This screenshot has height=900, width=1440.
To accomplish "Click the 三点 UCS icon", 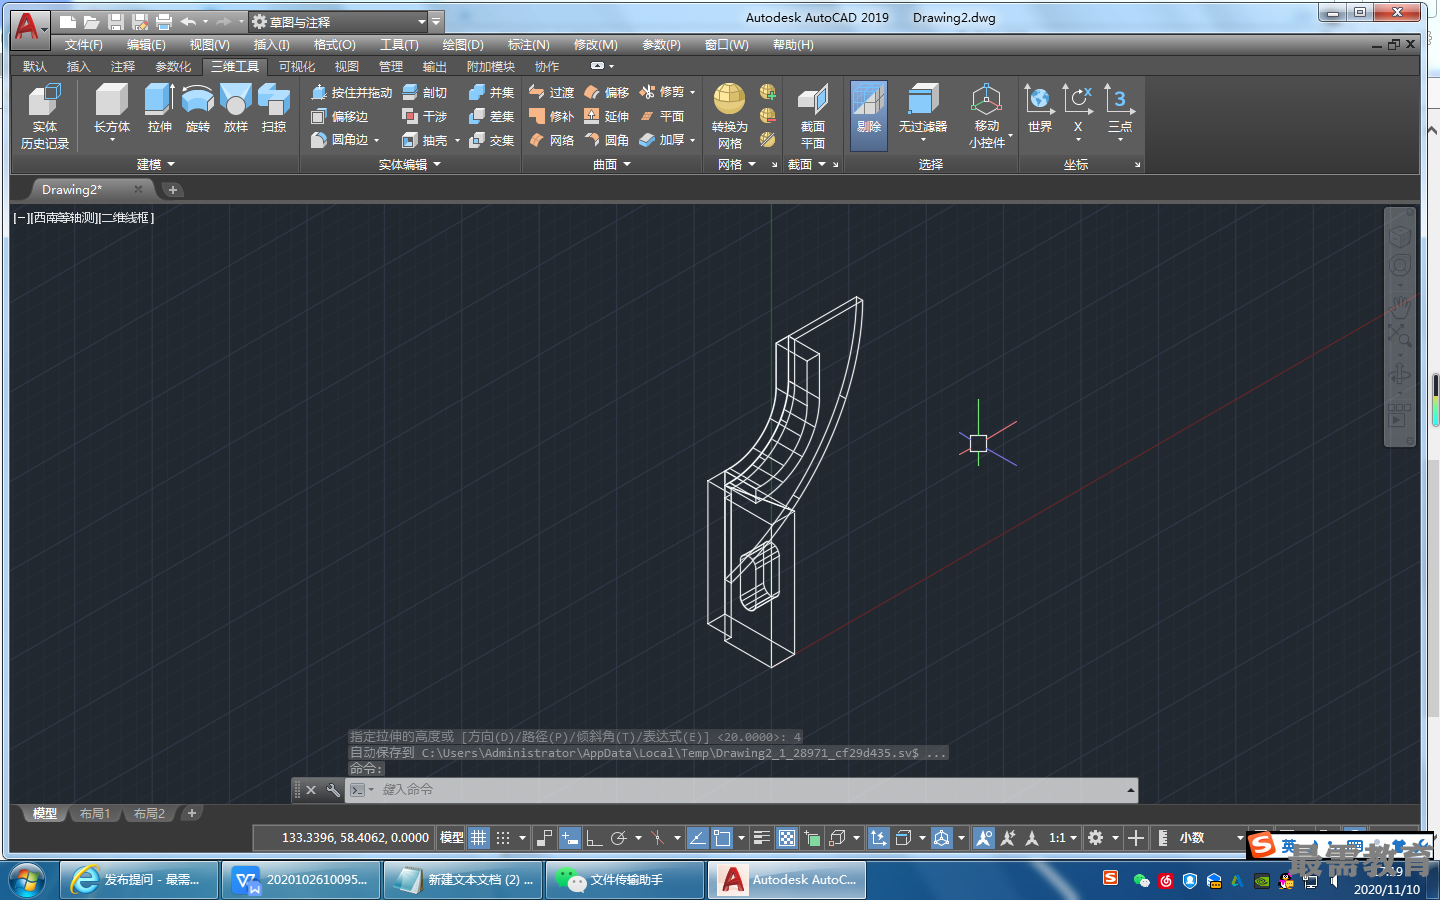I will [1120, 108].
